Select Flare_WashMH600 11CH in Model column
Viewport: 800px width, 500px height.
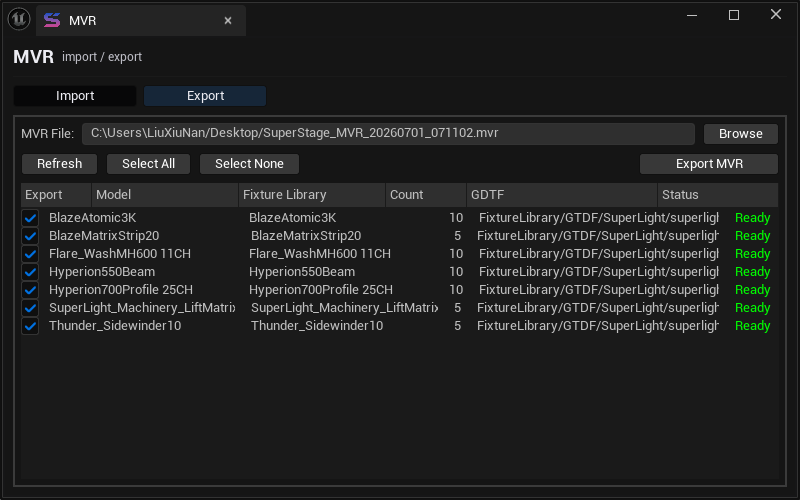click(120, 254)
